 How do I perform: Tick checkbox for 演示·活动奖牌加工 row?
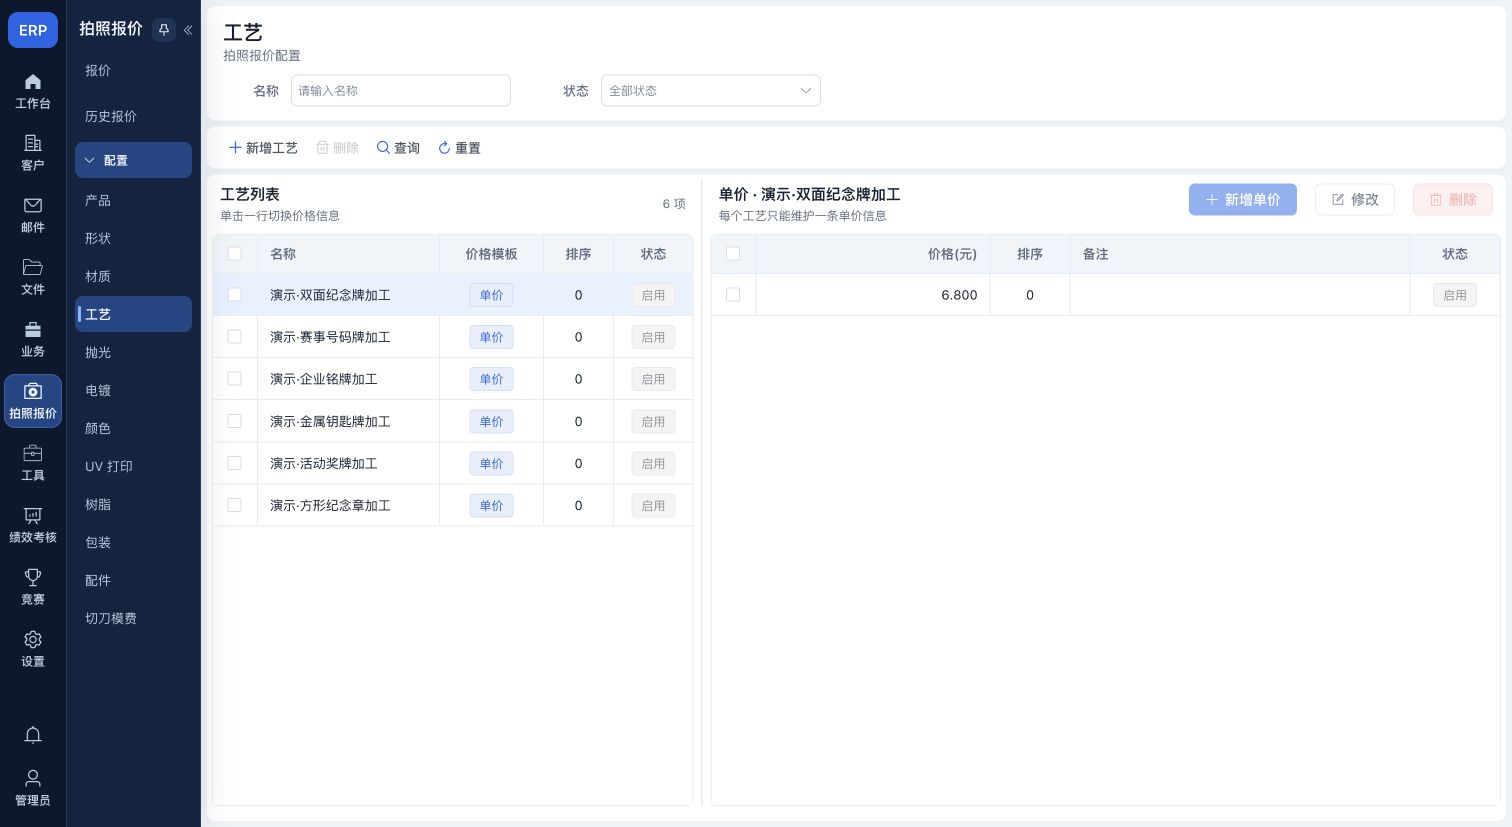click(x=235, y=463)
